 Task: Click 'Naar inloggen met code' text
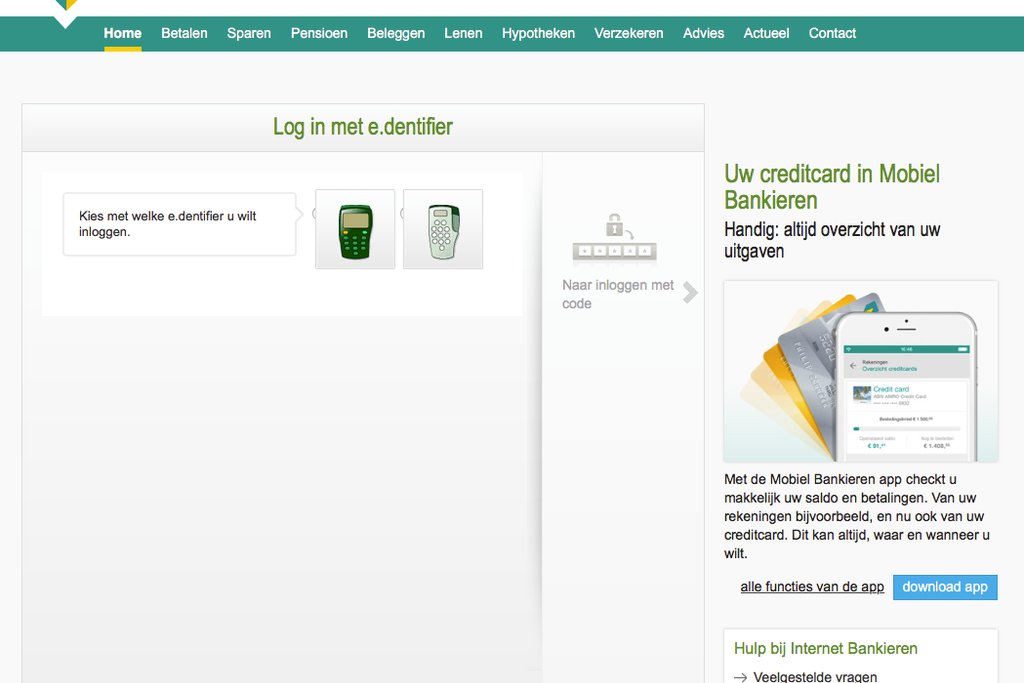pos(618,294)
